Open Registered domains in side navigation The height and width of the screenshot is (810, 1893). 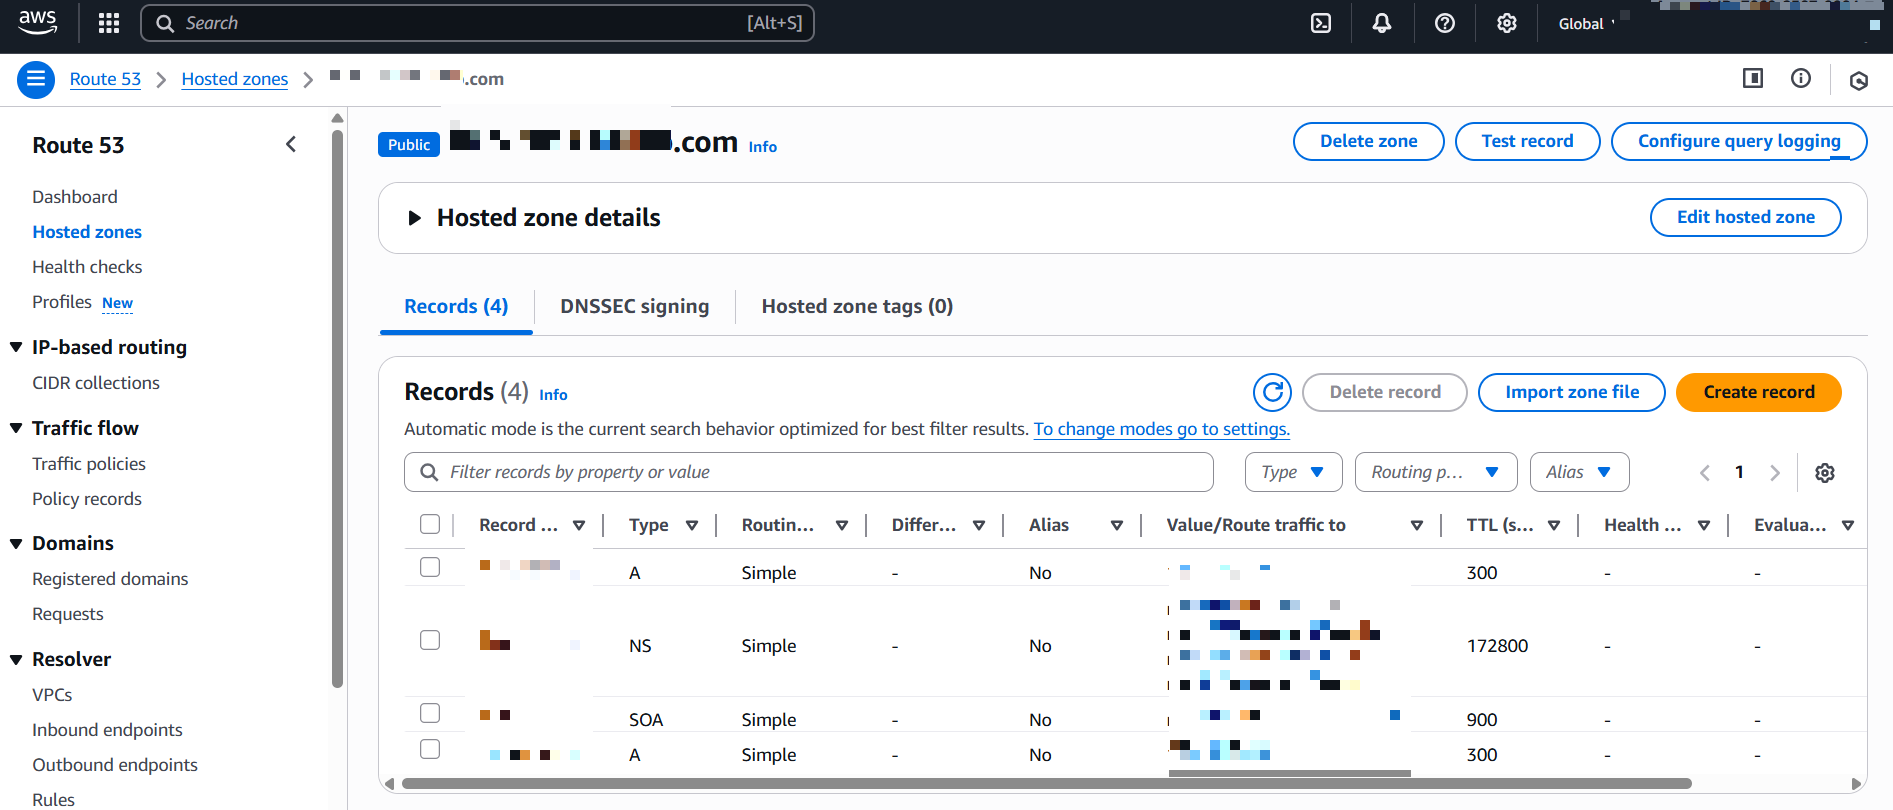coord(110,579)
